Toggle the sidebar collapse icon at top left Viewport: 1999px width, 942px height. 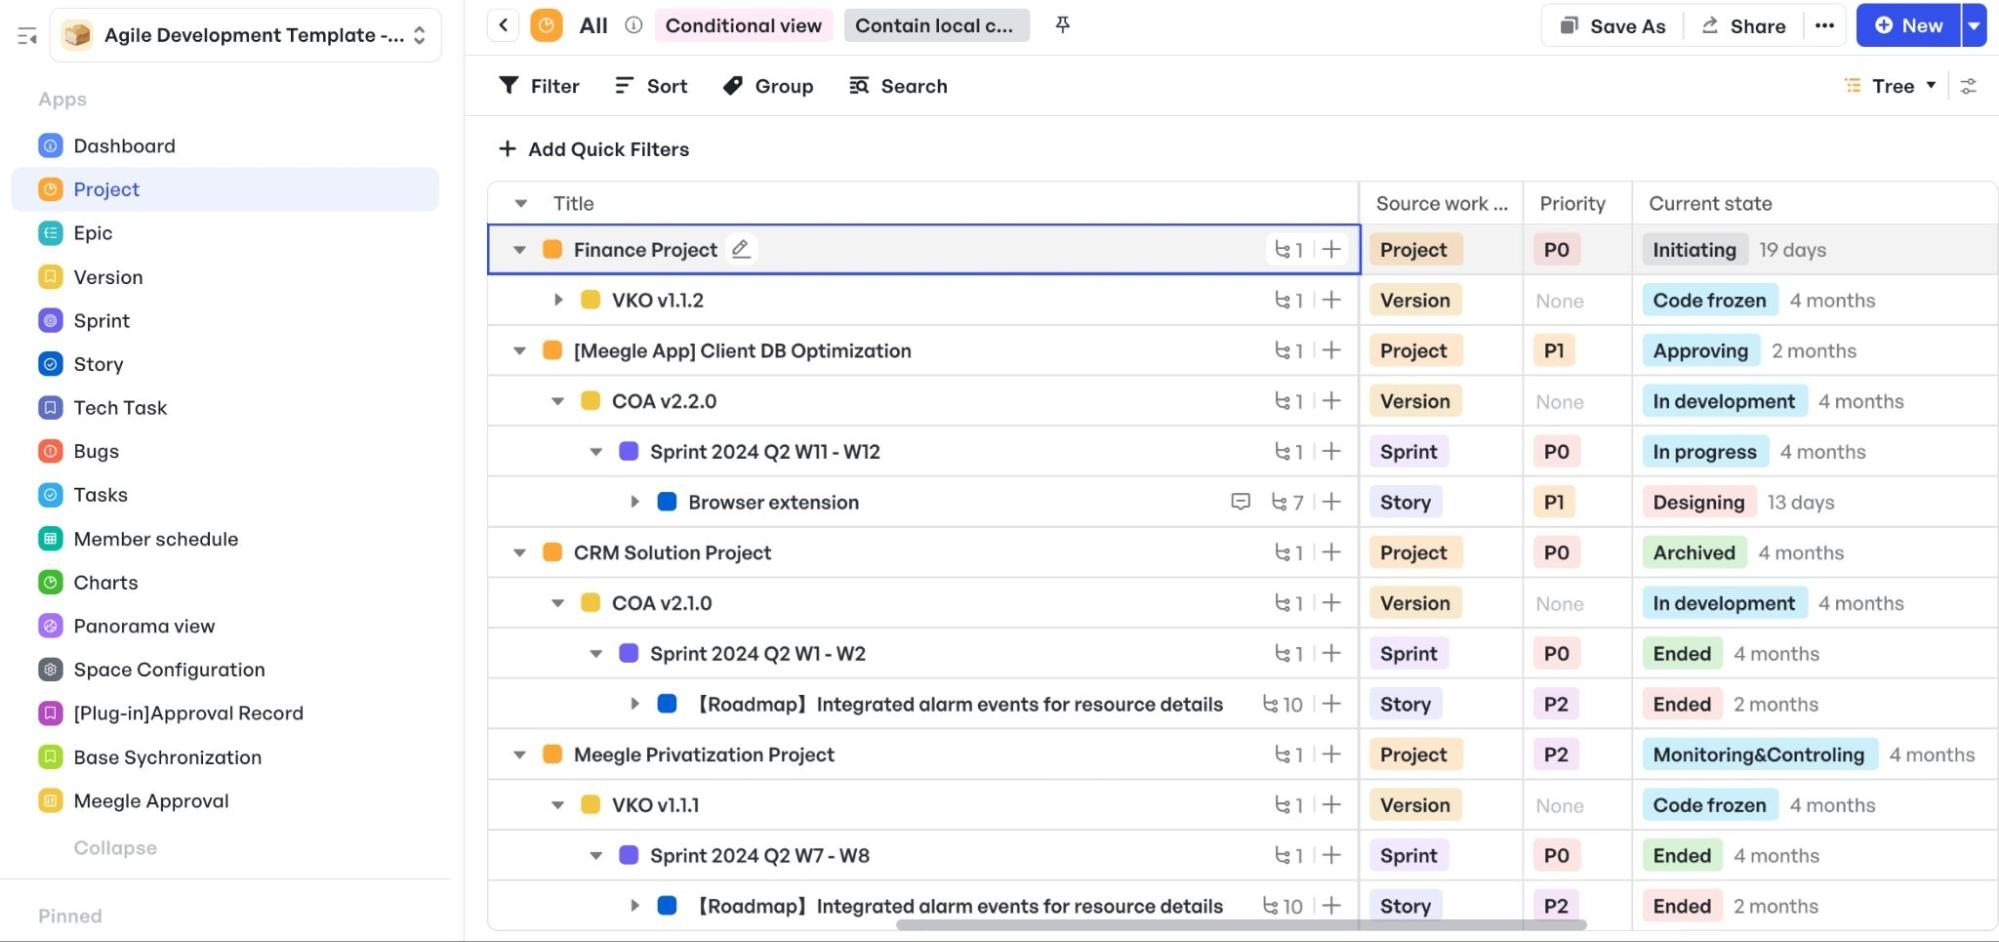tap(27, 36)
